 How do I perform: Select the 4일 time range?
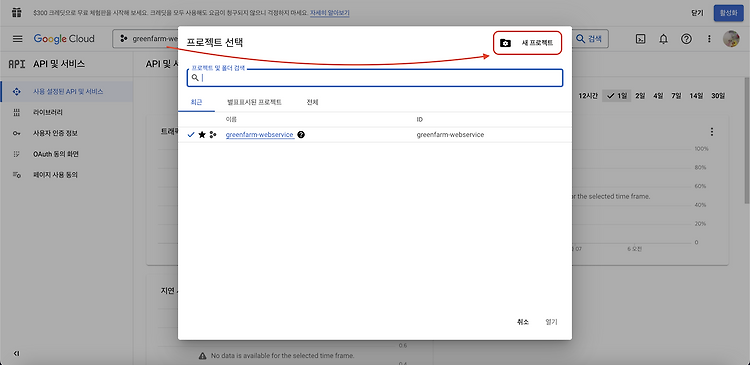pyautogui.click(x=658, y=96)
